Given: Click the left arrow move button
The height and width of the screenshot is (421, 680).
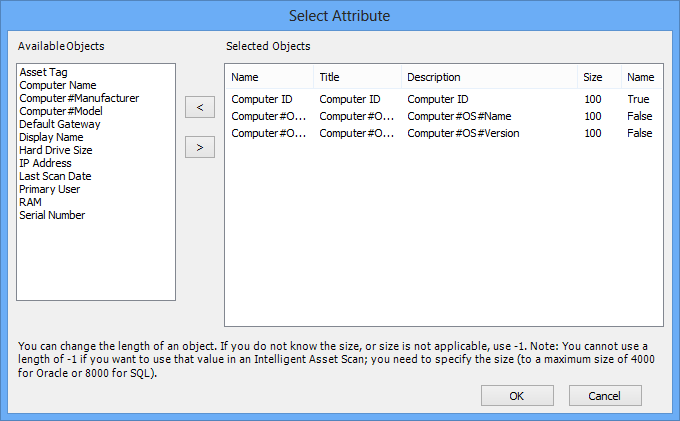Looking at the screenshot, I should pos(200,107).
